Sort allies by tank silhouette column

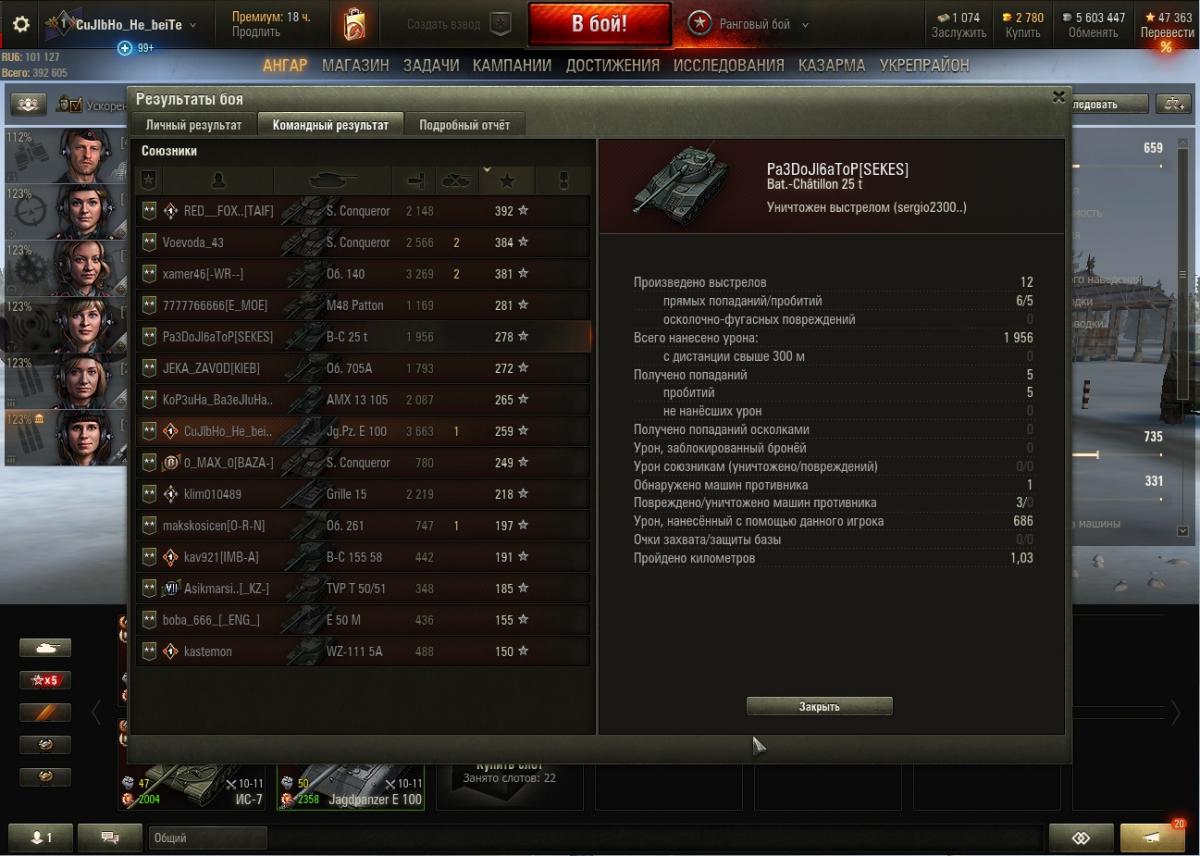(333, 181)
